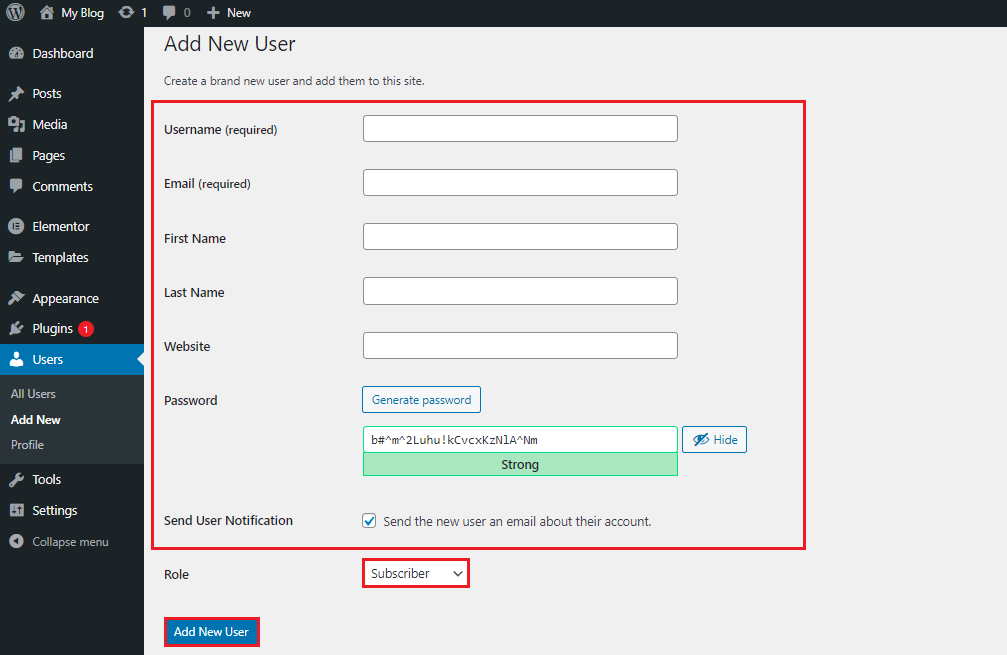This screenshot has height=655, width=1007.
Task: Uncheck Send User Notification email option
Action: click(369, 520)
